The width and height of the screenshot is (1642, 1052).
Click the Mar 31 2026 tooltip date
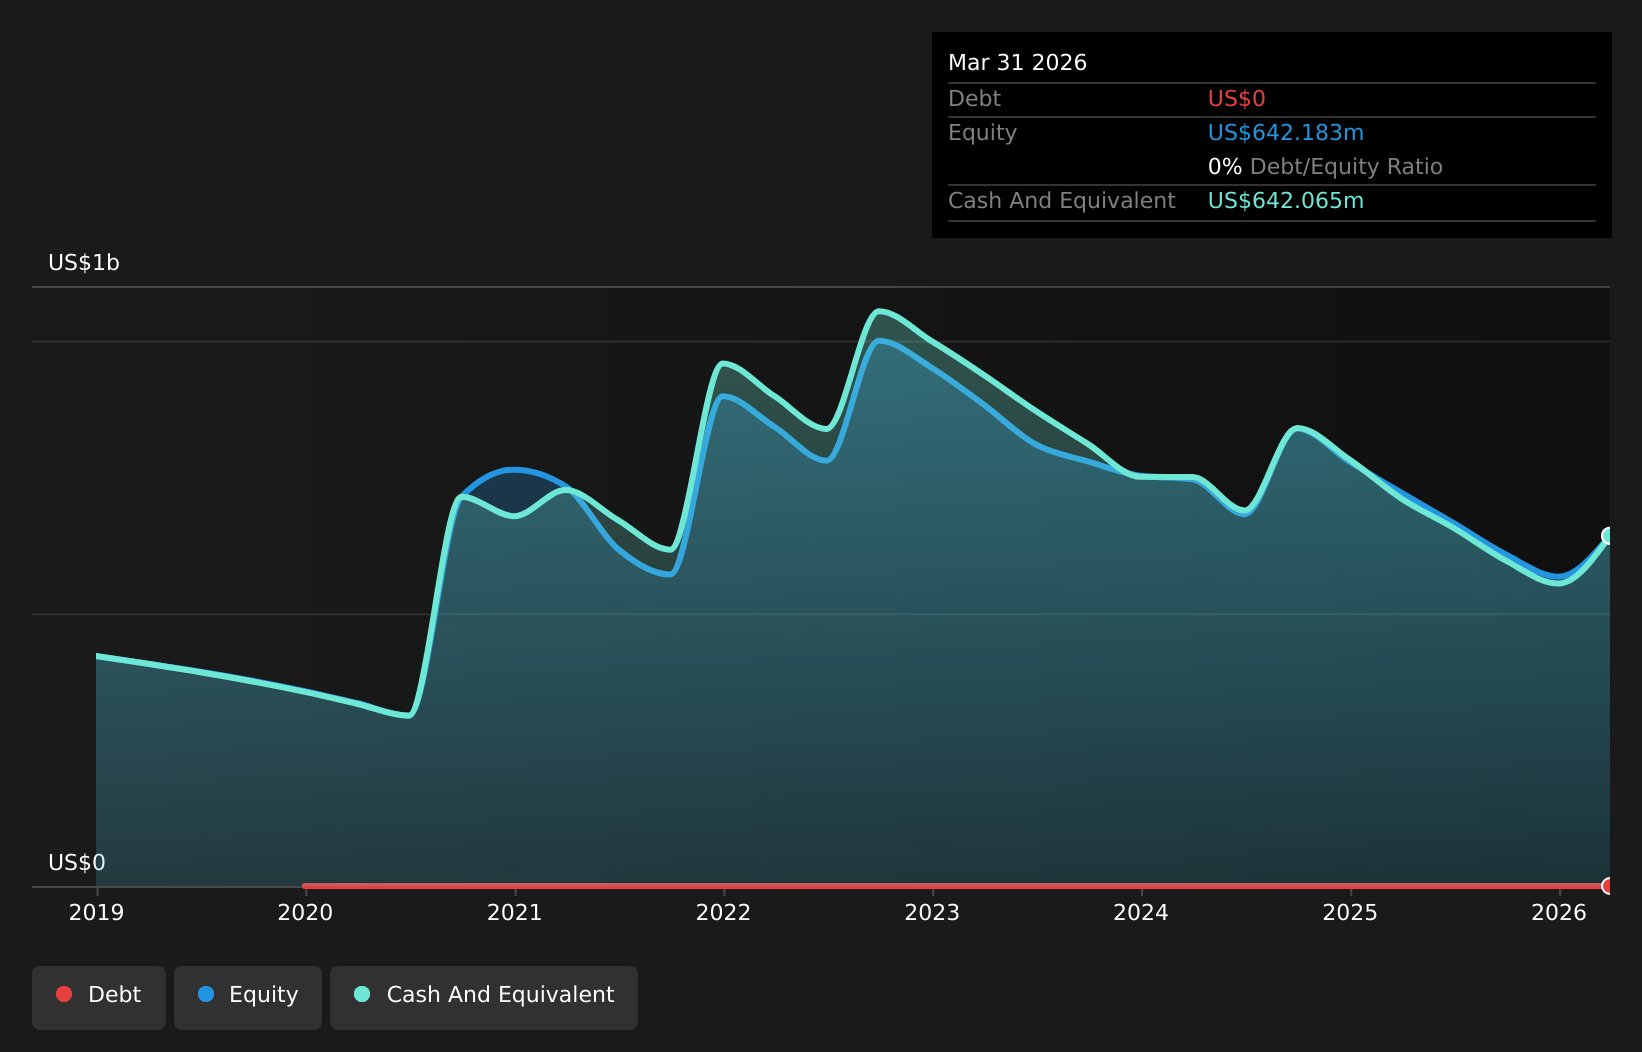point(1017,63)
